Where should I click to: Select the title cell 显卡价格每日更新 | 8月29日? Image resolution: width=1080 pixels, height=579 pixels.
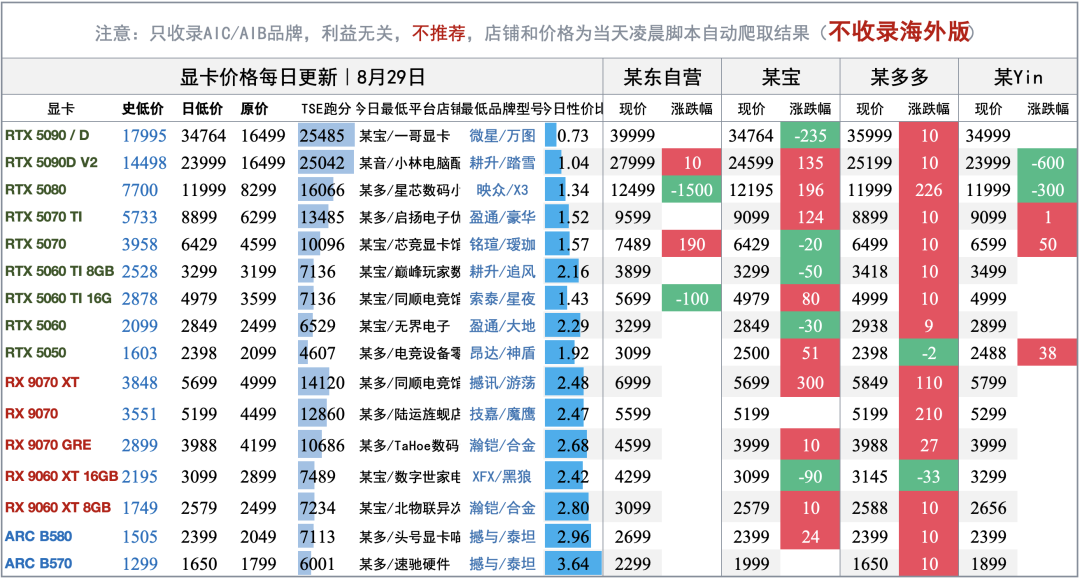tap(302, 77)
